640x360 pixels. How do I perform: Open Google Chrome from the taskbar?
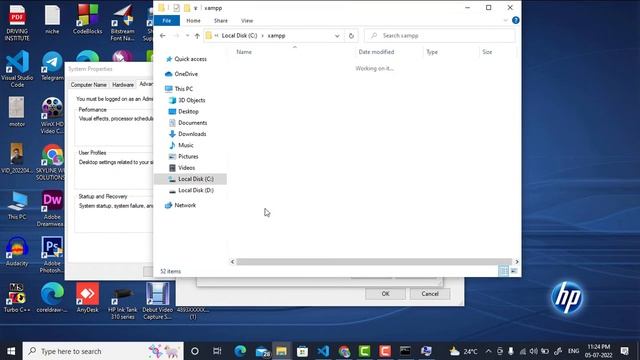click(344, 351)
